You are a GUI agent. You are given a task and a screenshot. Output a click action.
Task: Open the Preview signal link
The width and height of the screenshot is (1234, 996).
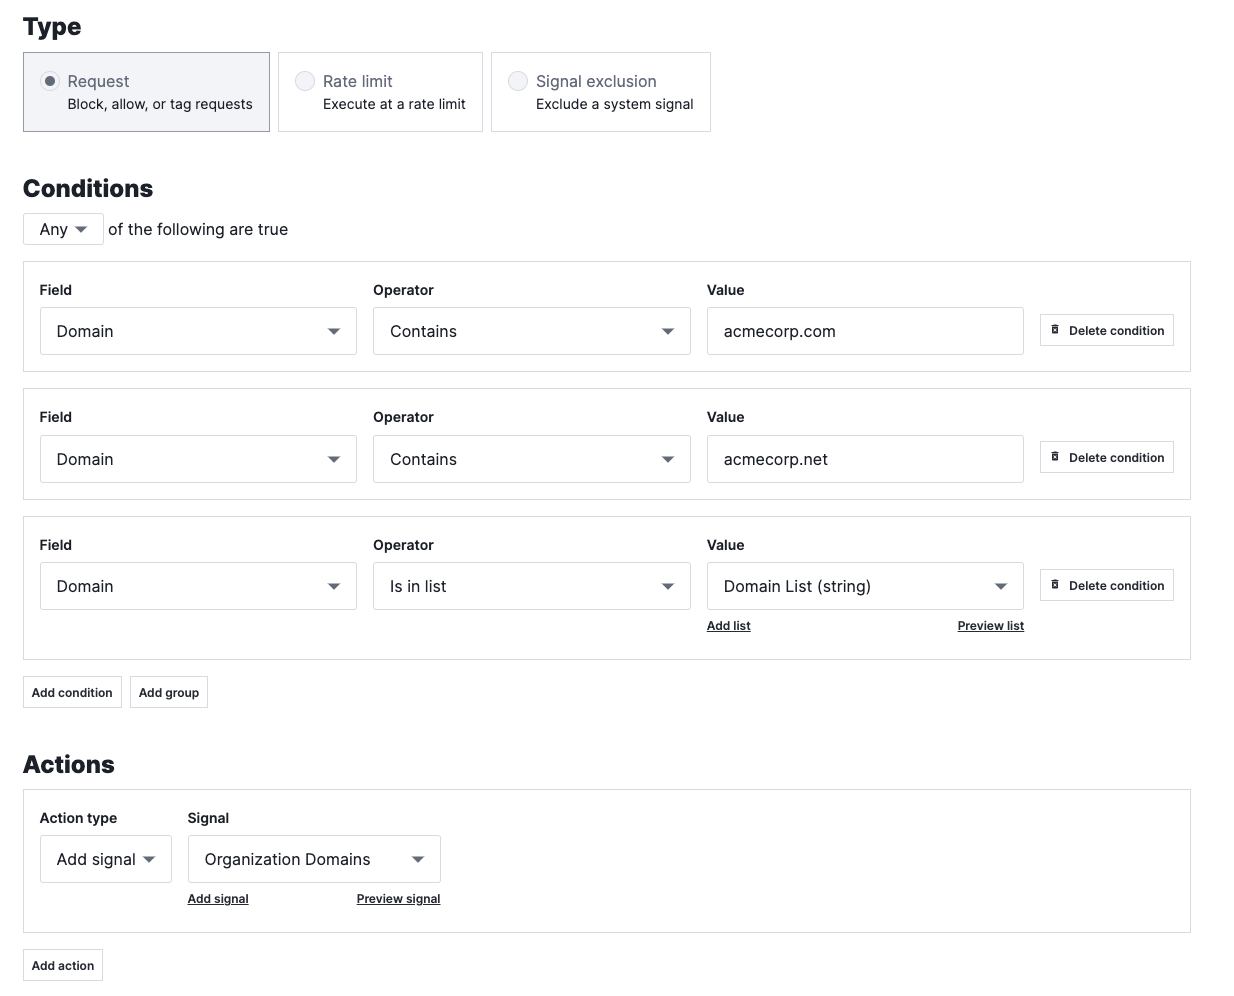[398, 898]
